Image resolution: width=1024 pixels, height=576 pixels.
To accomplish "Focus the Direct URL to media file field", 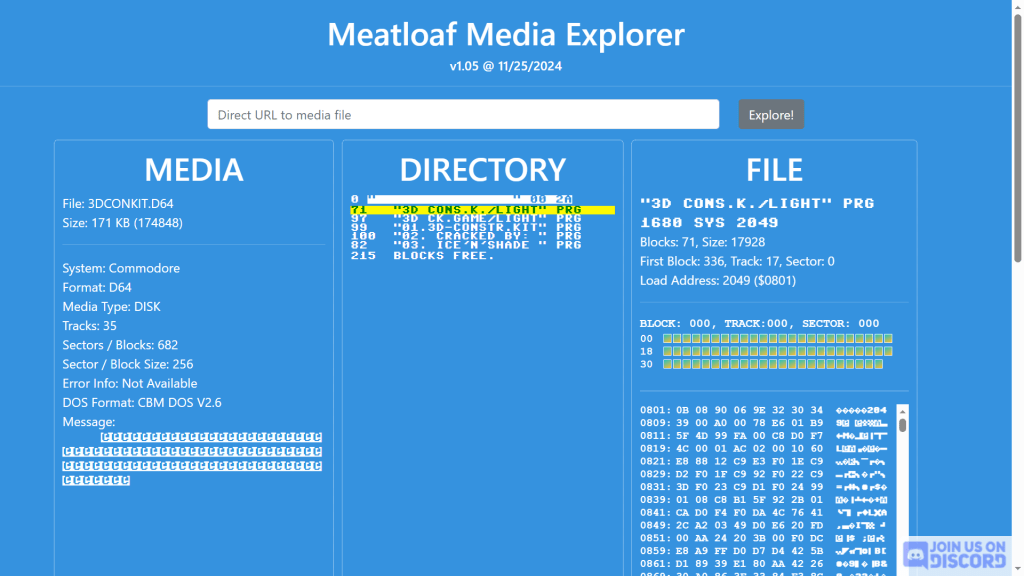I will [x=463, y=115].
